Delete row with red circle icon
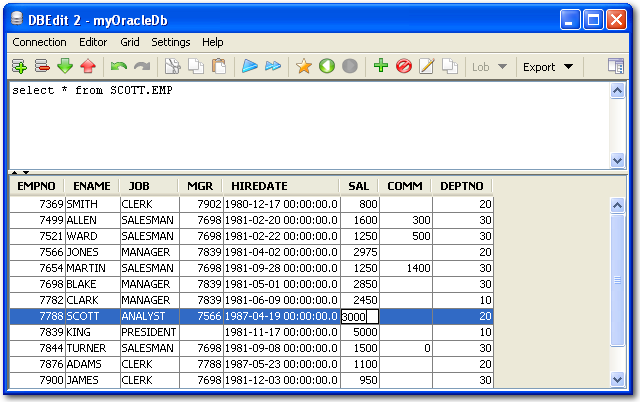This screenshot has height=402, width=640. click(403, 67)
